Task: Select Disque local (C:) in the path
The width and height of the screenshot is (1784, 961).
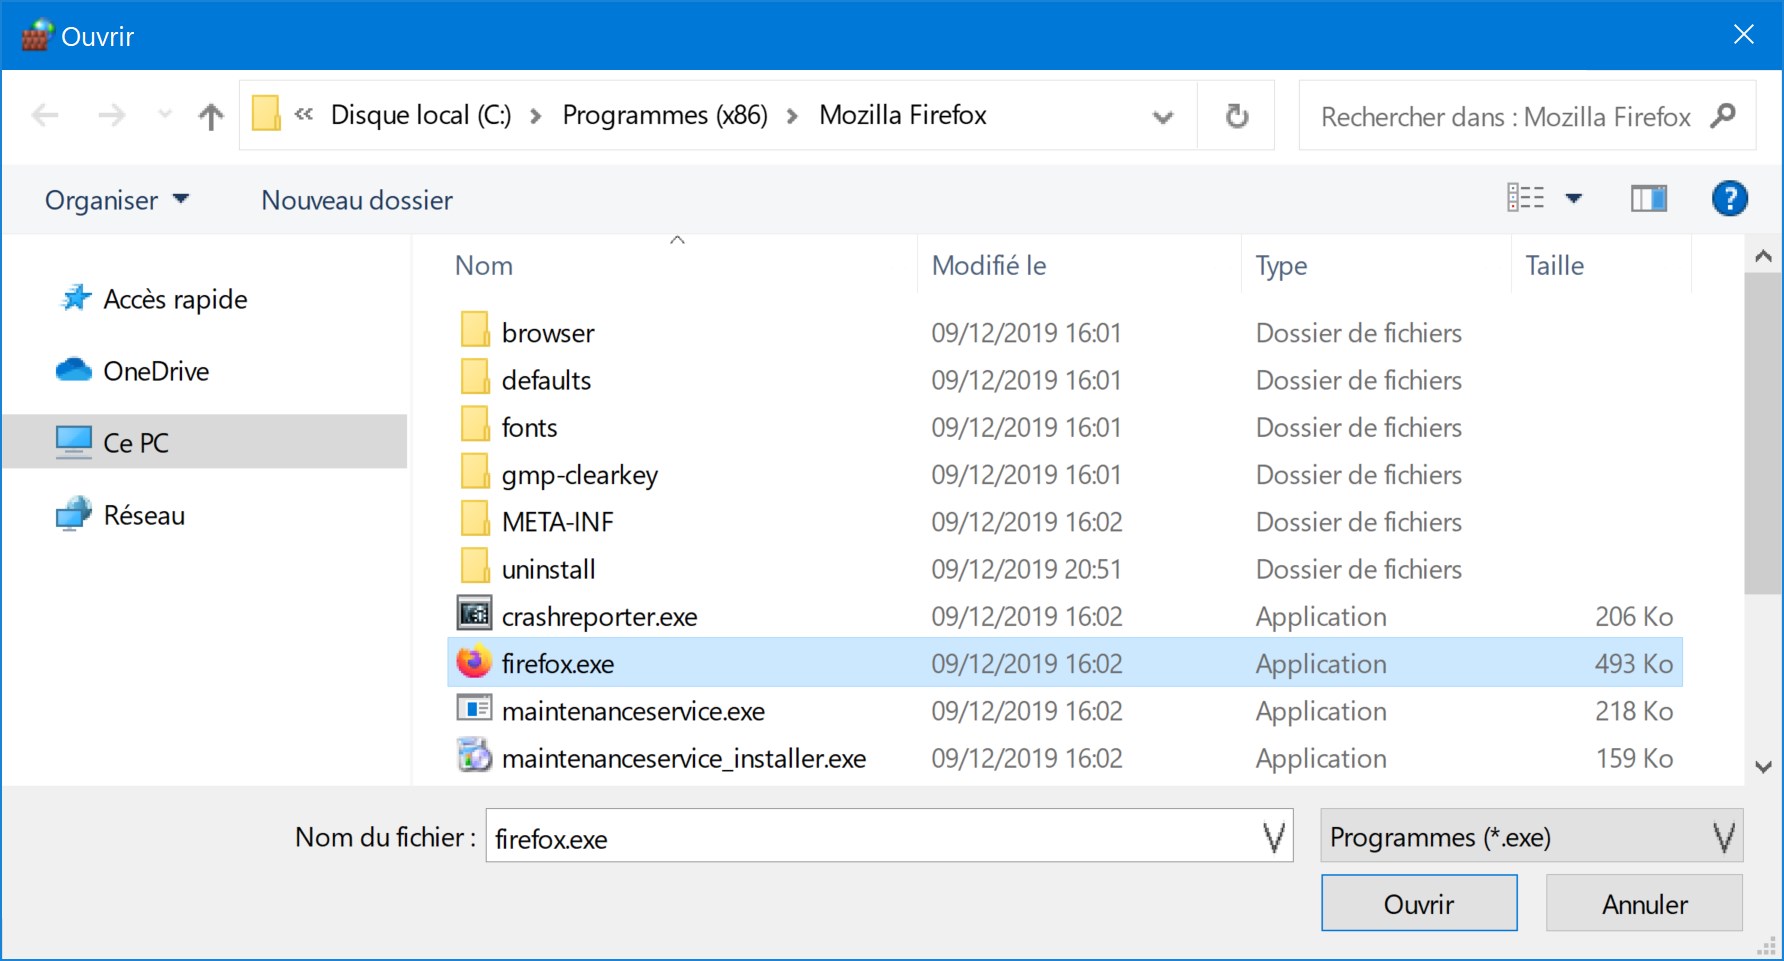Action: coord(421,115)
